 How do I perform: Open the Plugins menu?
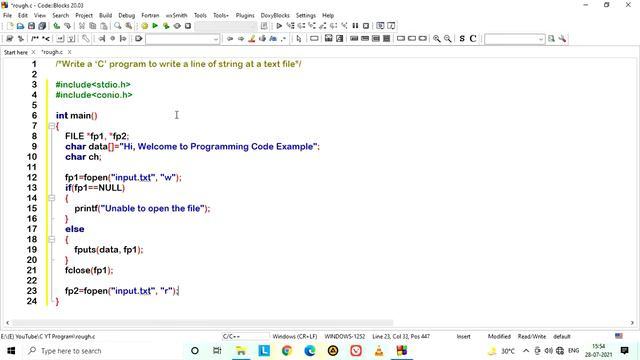pyautogui.click(x=245, y=16)
